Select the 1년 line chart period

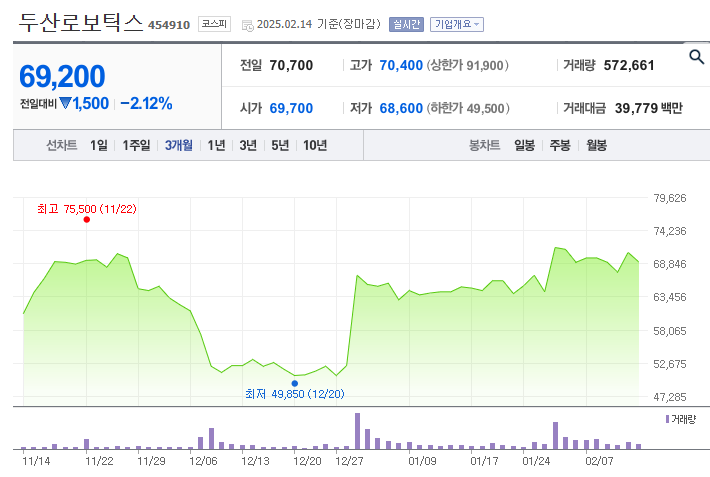(216, 145)
